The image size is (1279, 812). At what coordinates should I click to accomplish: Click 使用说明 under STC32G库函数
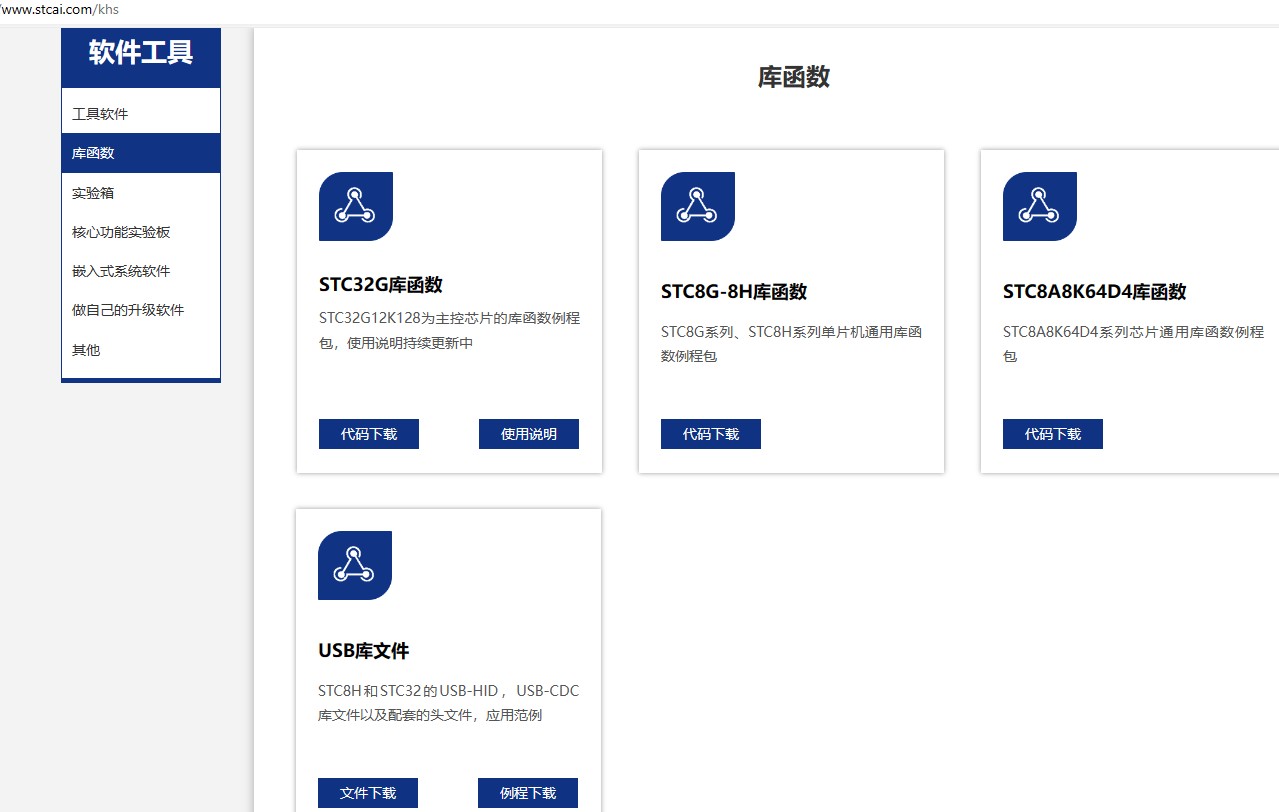coord(529,434)
